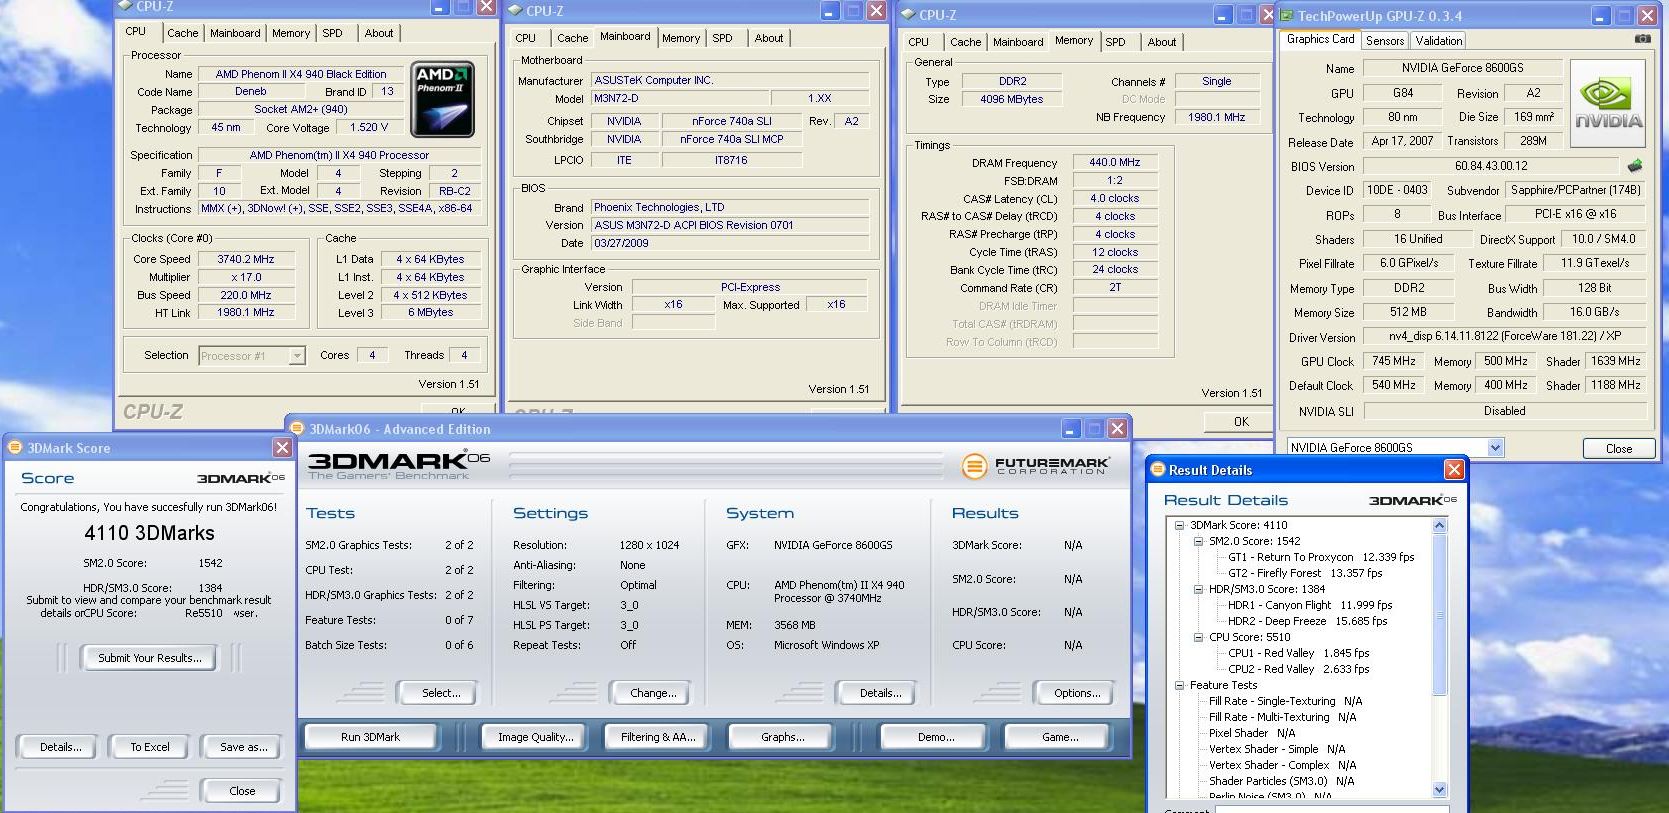Collapse the 3DMark Score: 4110 tree node
This screenshot has width=1669, height=813.
[x=1179, y=525]
